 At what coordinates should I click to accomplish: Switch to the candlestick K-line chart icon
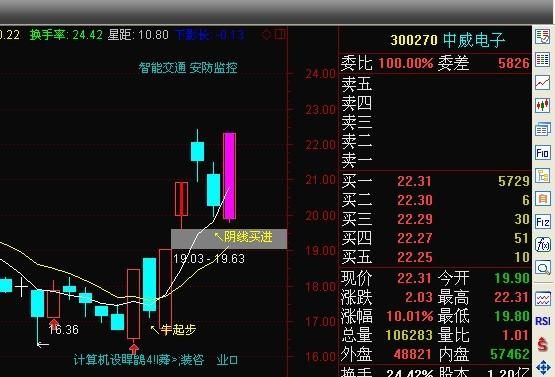click(x=543, y=105)
